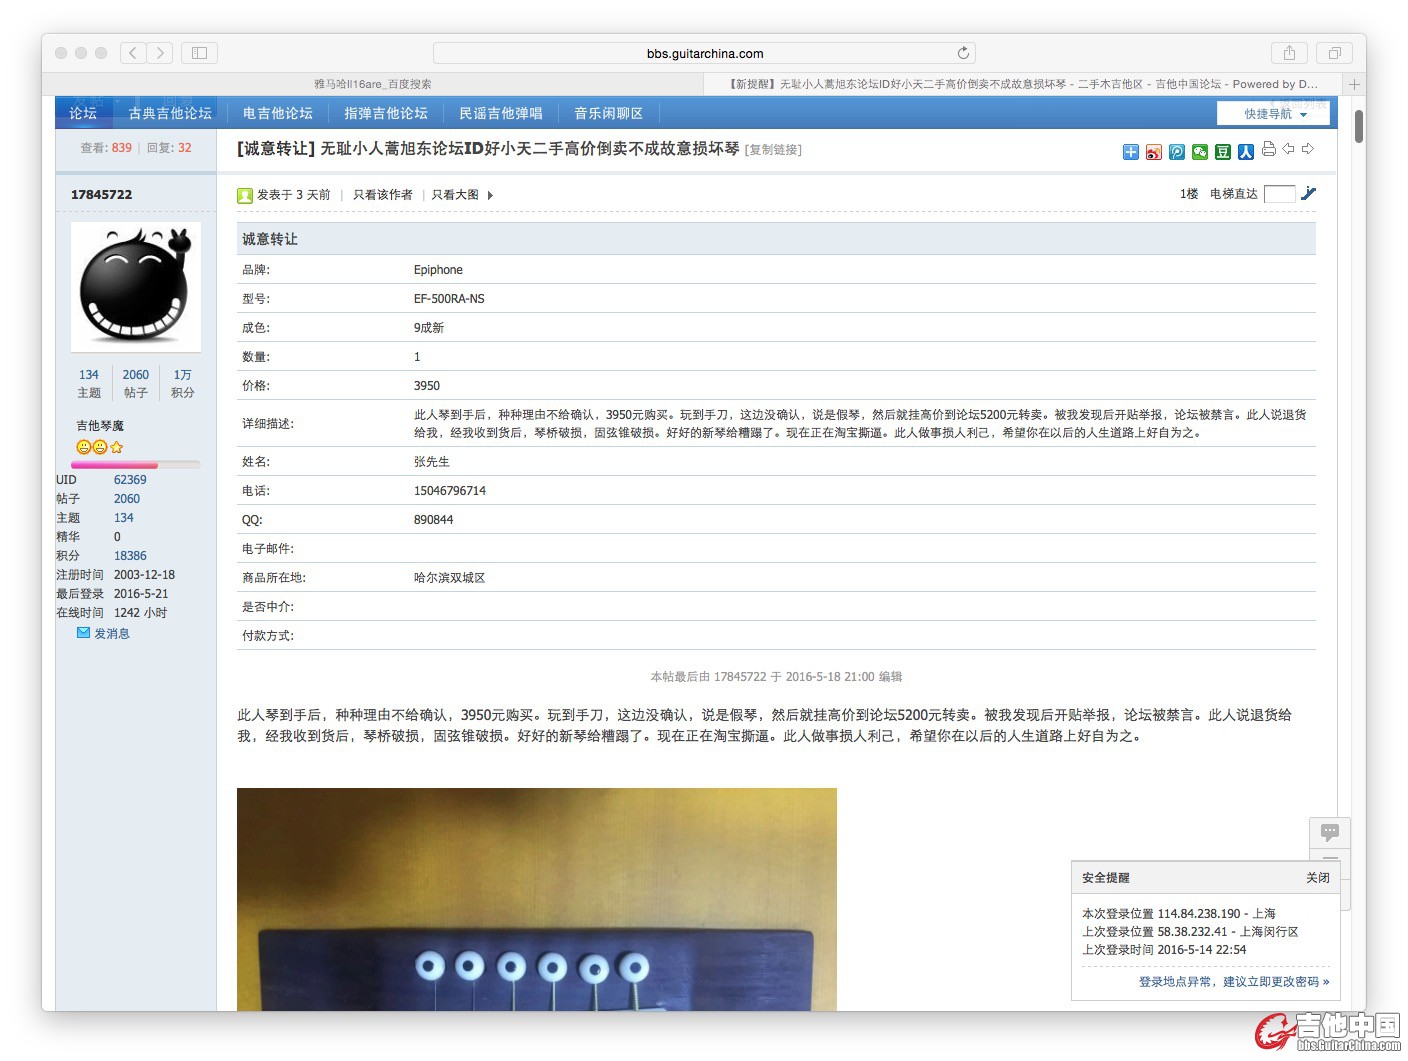Click the change password suggestion link
This screenshot has height=1061, width=1408.
1234,982
